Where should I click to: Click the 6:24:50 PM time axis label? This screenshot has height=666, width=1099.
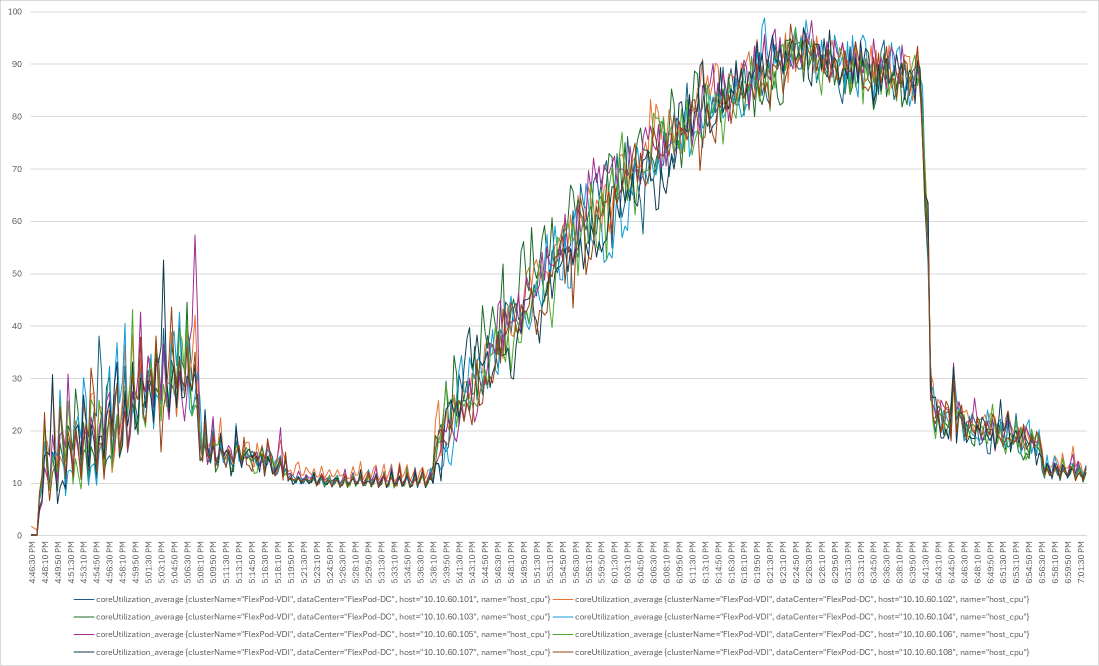(797, 562)
